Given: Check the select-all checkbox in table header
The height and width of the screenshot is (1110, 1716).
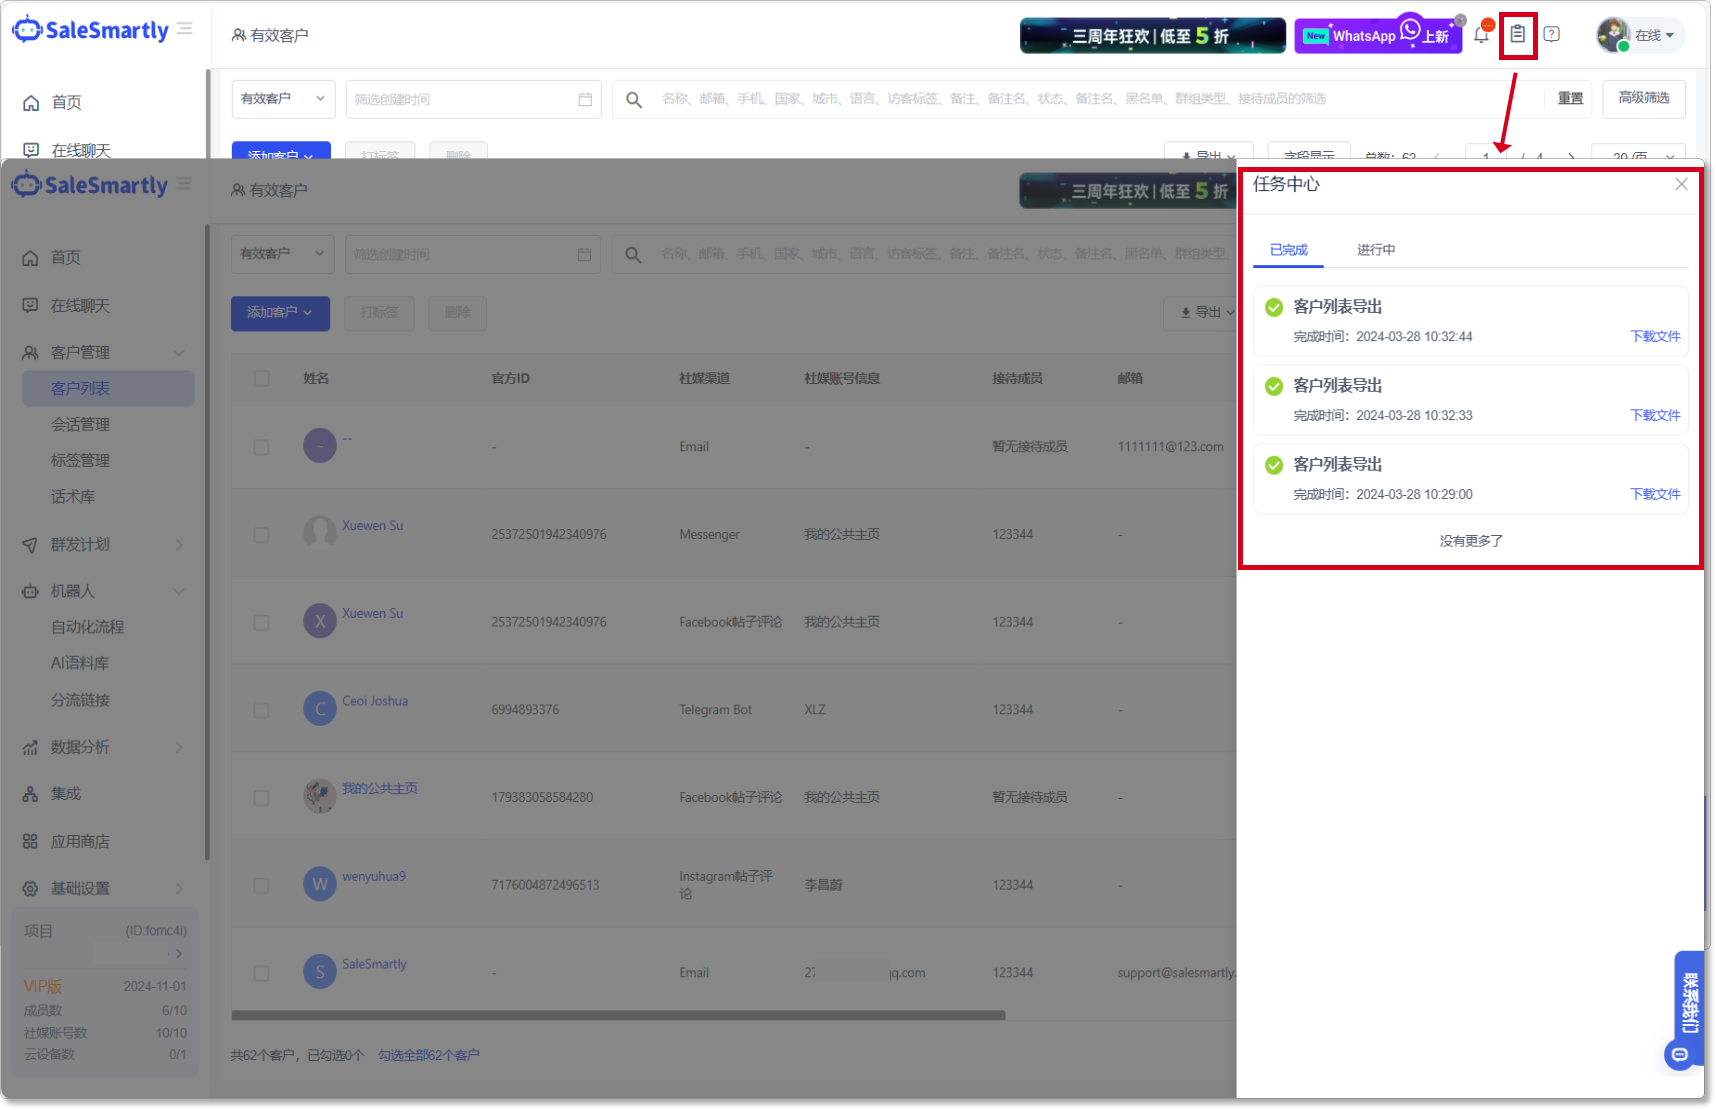Looking at the screenshot, I should point(262,379).
